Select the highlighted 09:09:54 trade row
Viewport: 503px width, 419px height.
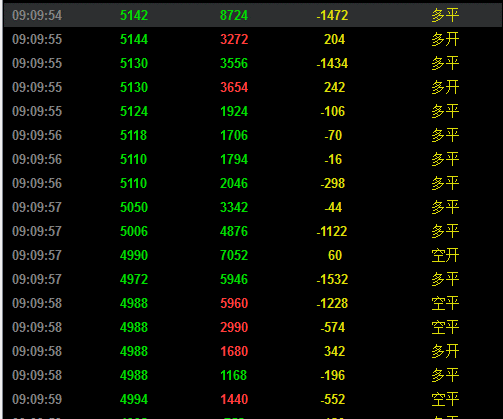pyautogui.click(x=253, y=15)
